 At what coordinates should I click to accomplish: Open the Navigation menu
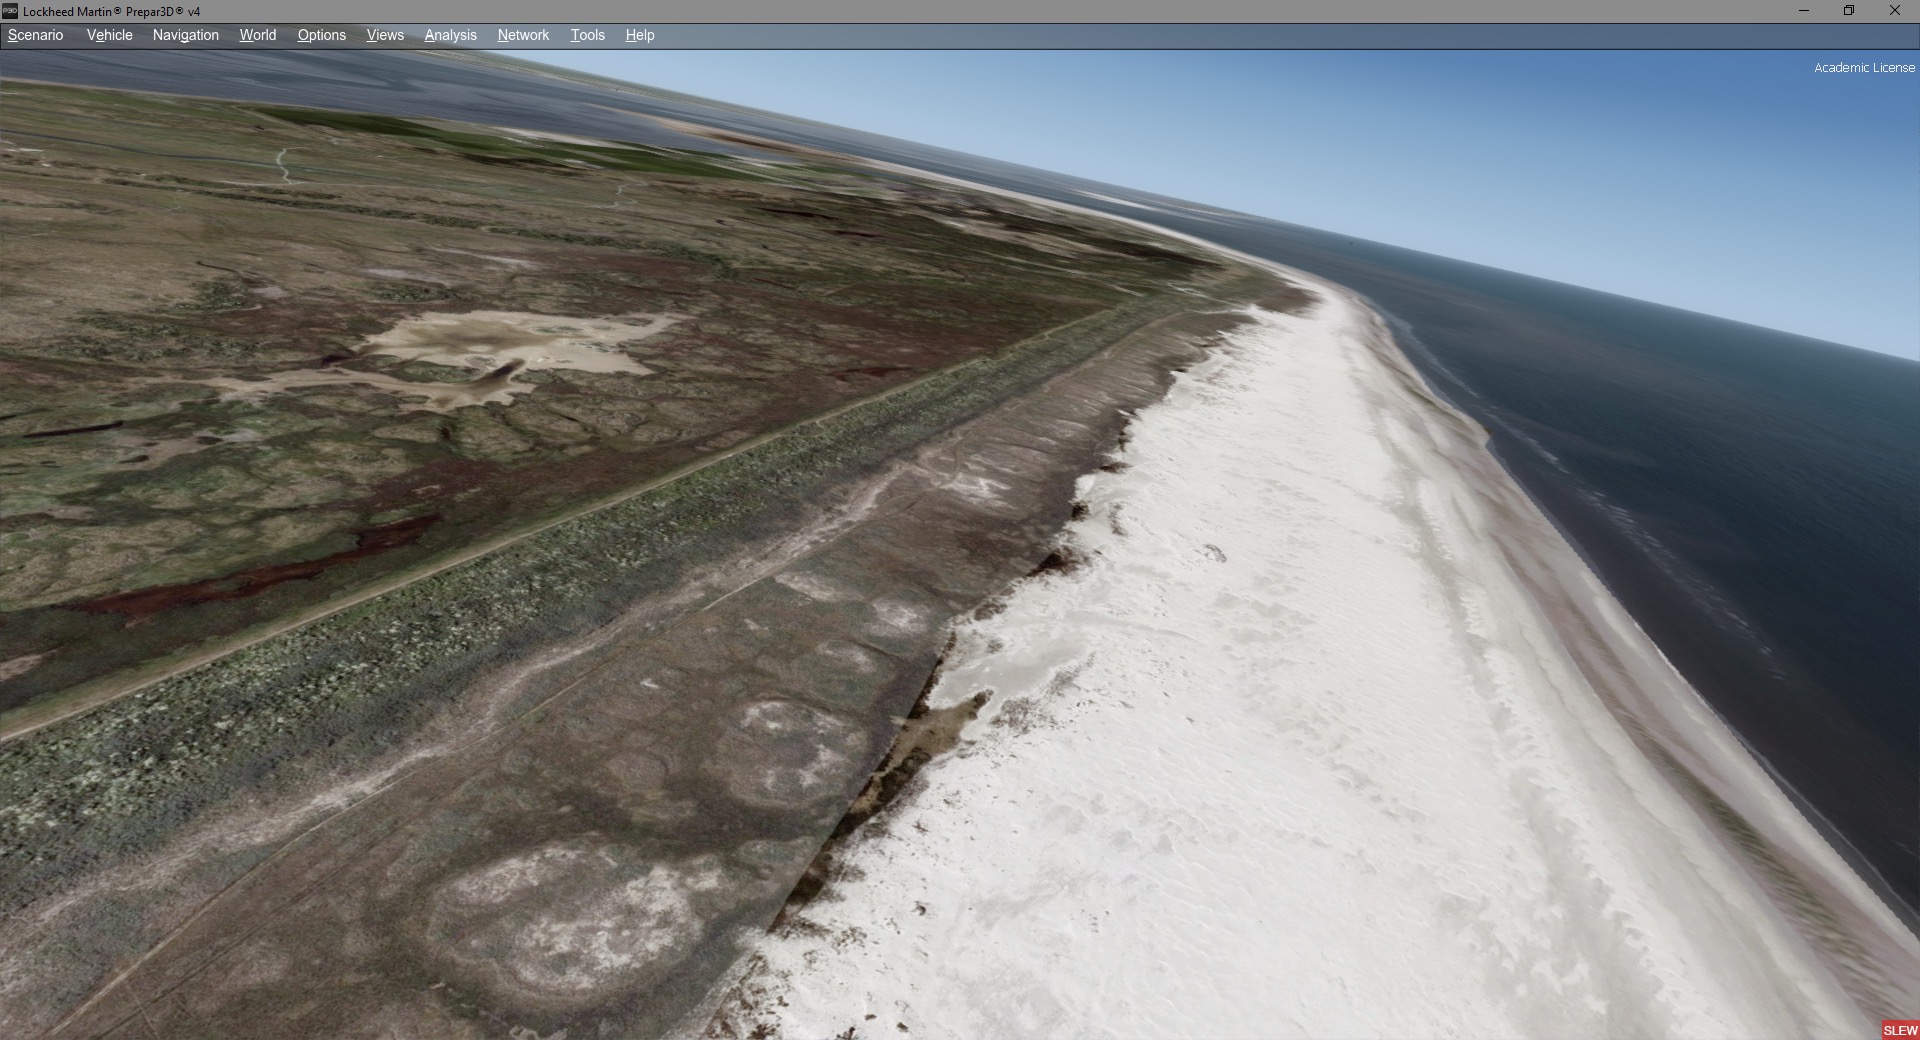tap(185, 35)
